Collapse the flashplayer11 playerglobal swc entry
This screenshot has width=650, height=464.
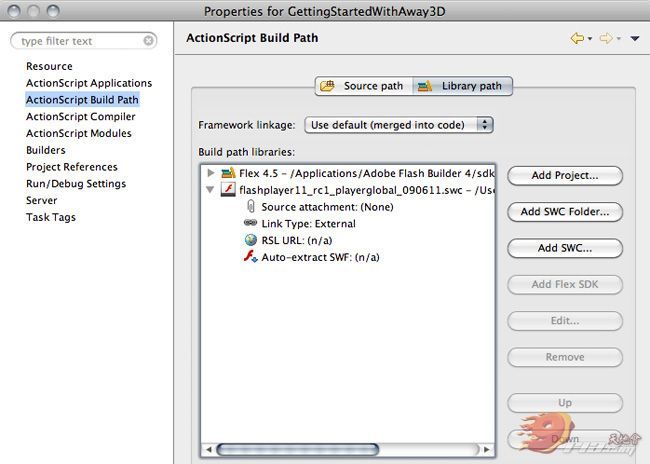tap(210, 190)
